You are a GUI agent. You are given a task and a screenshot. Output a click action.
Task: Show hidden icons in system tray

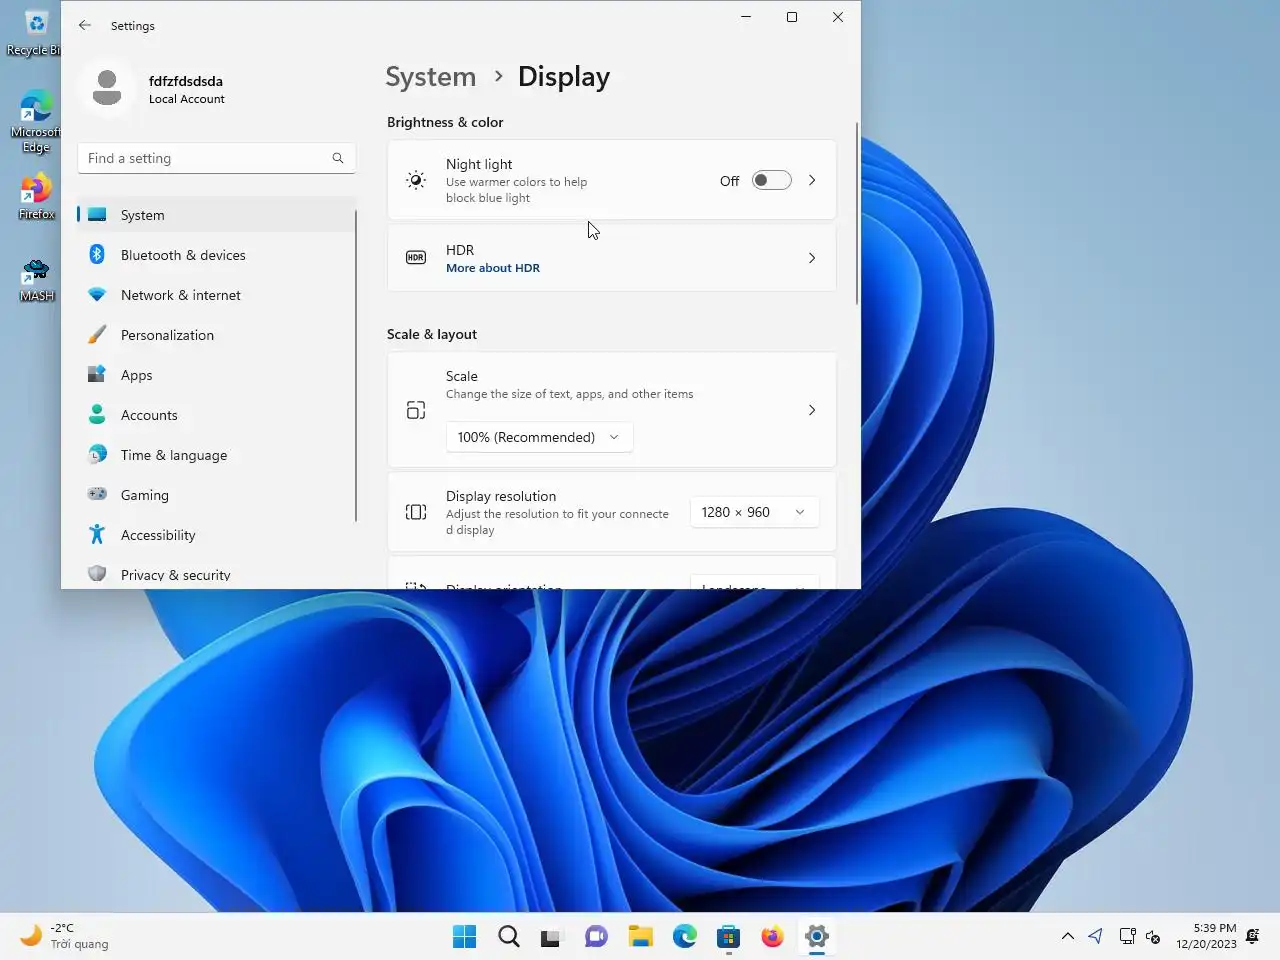pyautogui.click(x=1067, y=936)
